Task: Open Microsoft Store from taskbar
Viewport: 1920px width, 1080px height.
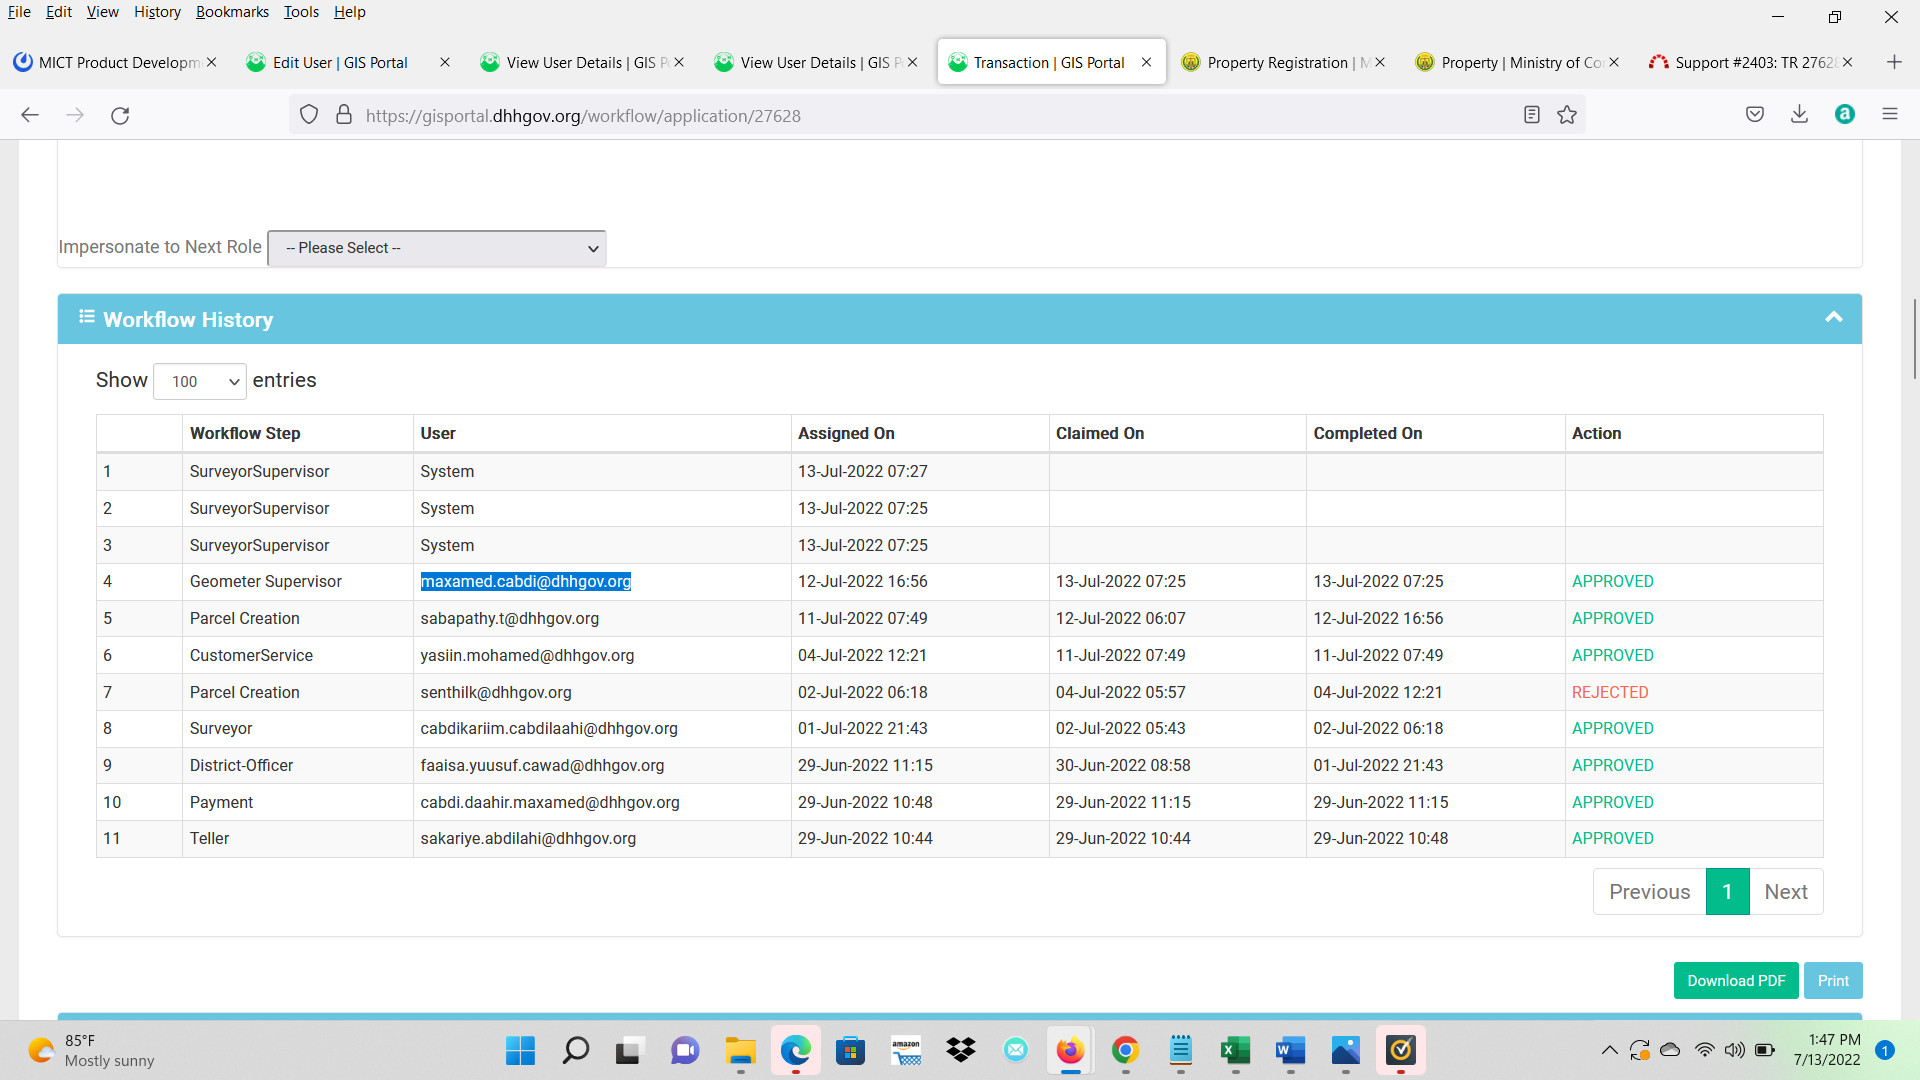Action: (x=850, y=1050)
